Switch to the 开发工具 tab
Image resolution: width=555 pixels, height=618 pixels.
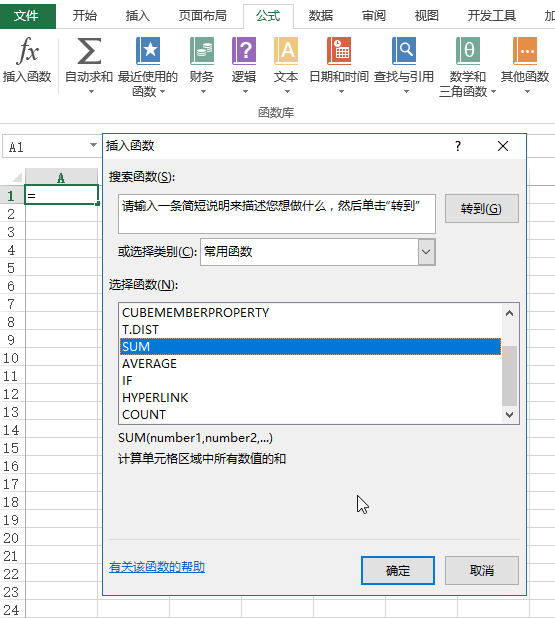(x=492, y=16)
